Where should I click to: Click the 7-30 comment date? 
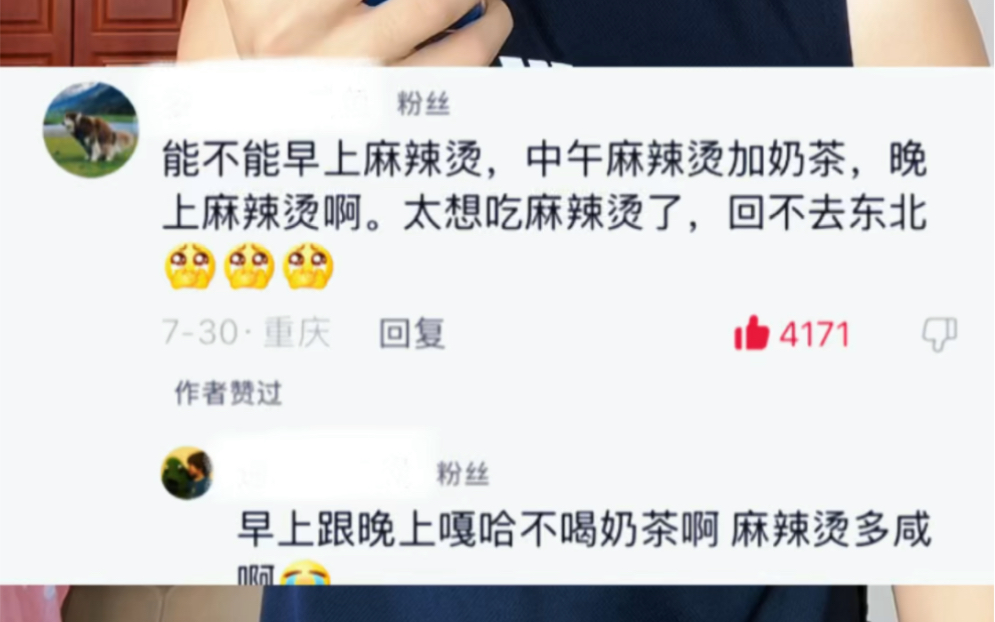200,333
